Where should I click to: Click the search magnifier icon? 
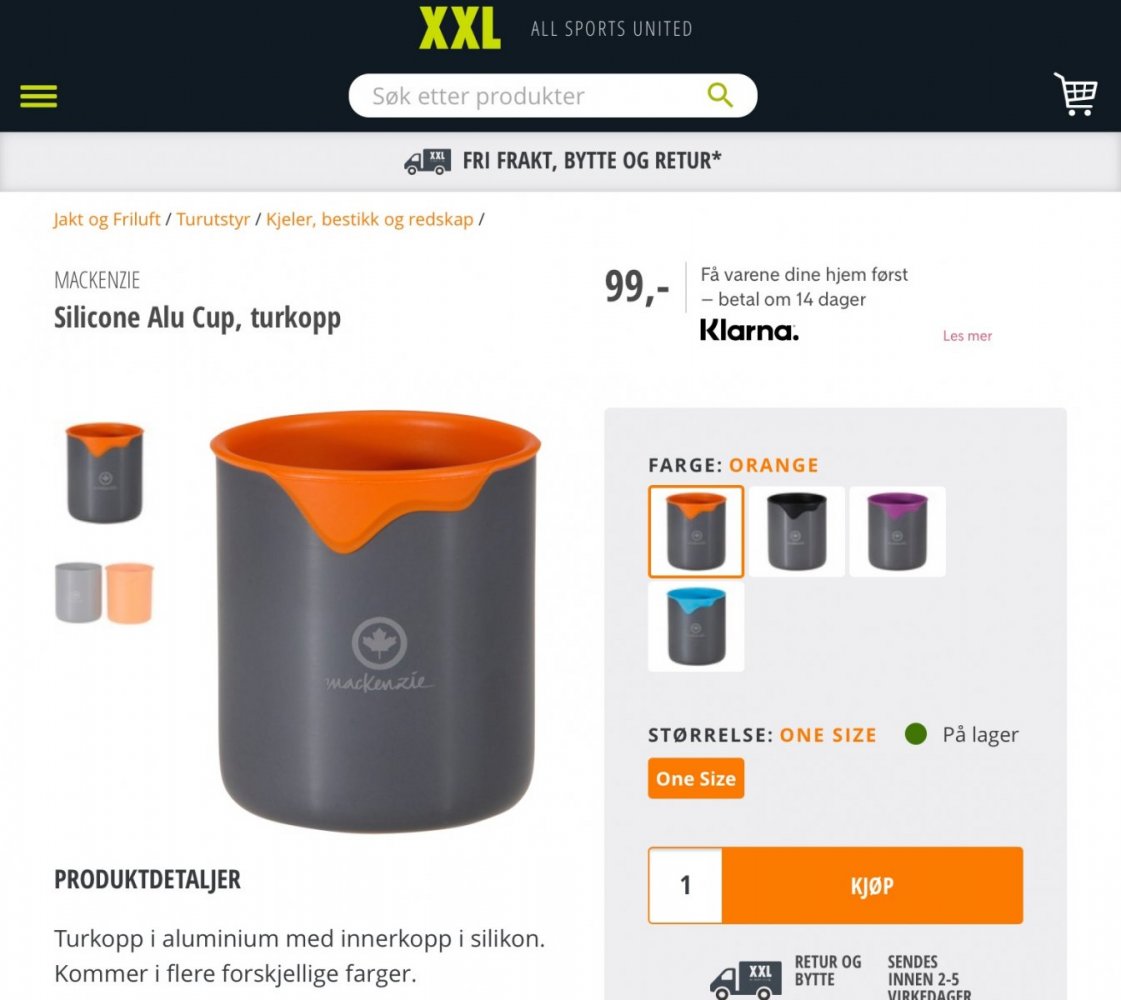(x=719, y=95)
